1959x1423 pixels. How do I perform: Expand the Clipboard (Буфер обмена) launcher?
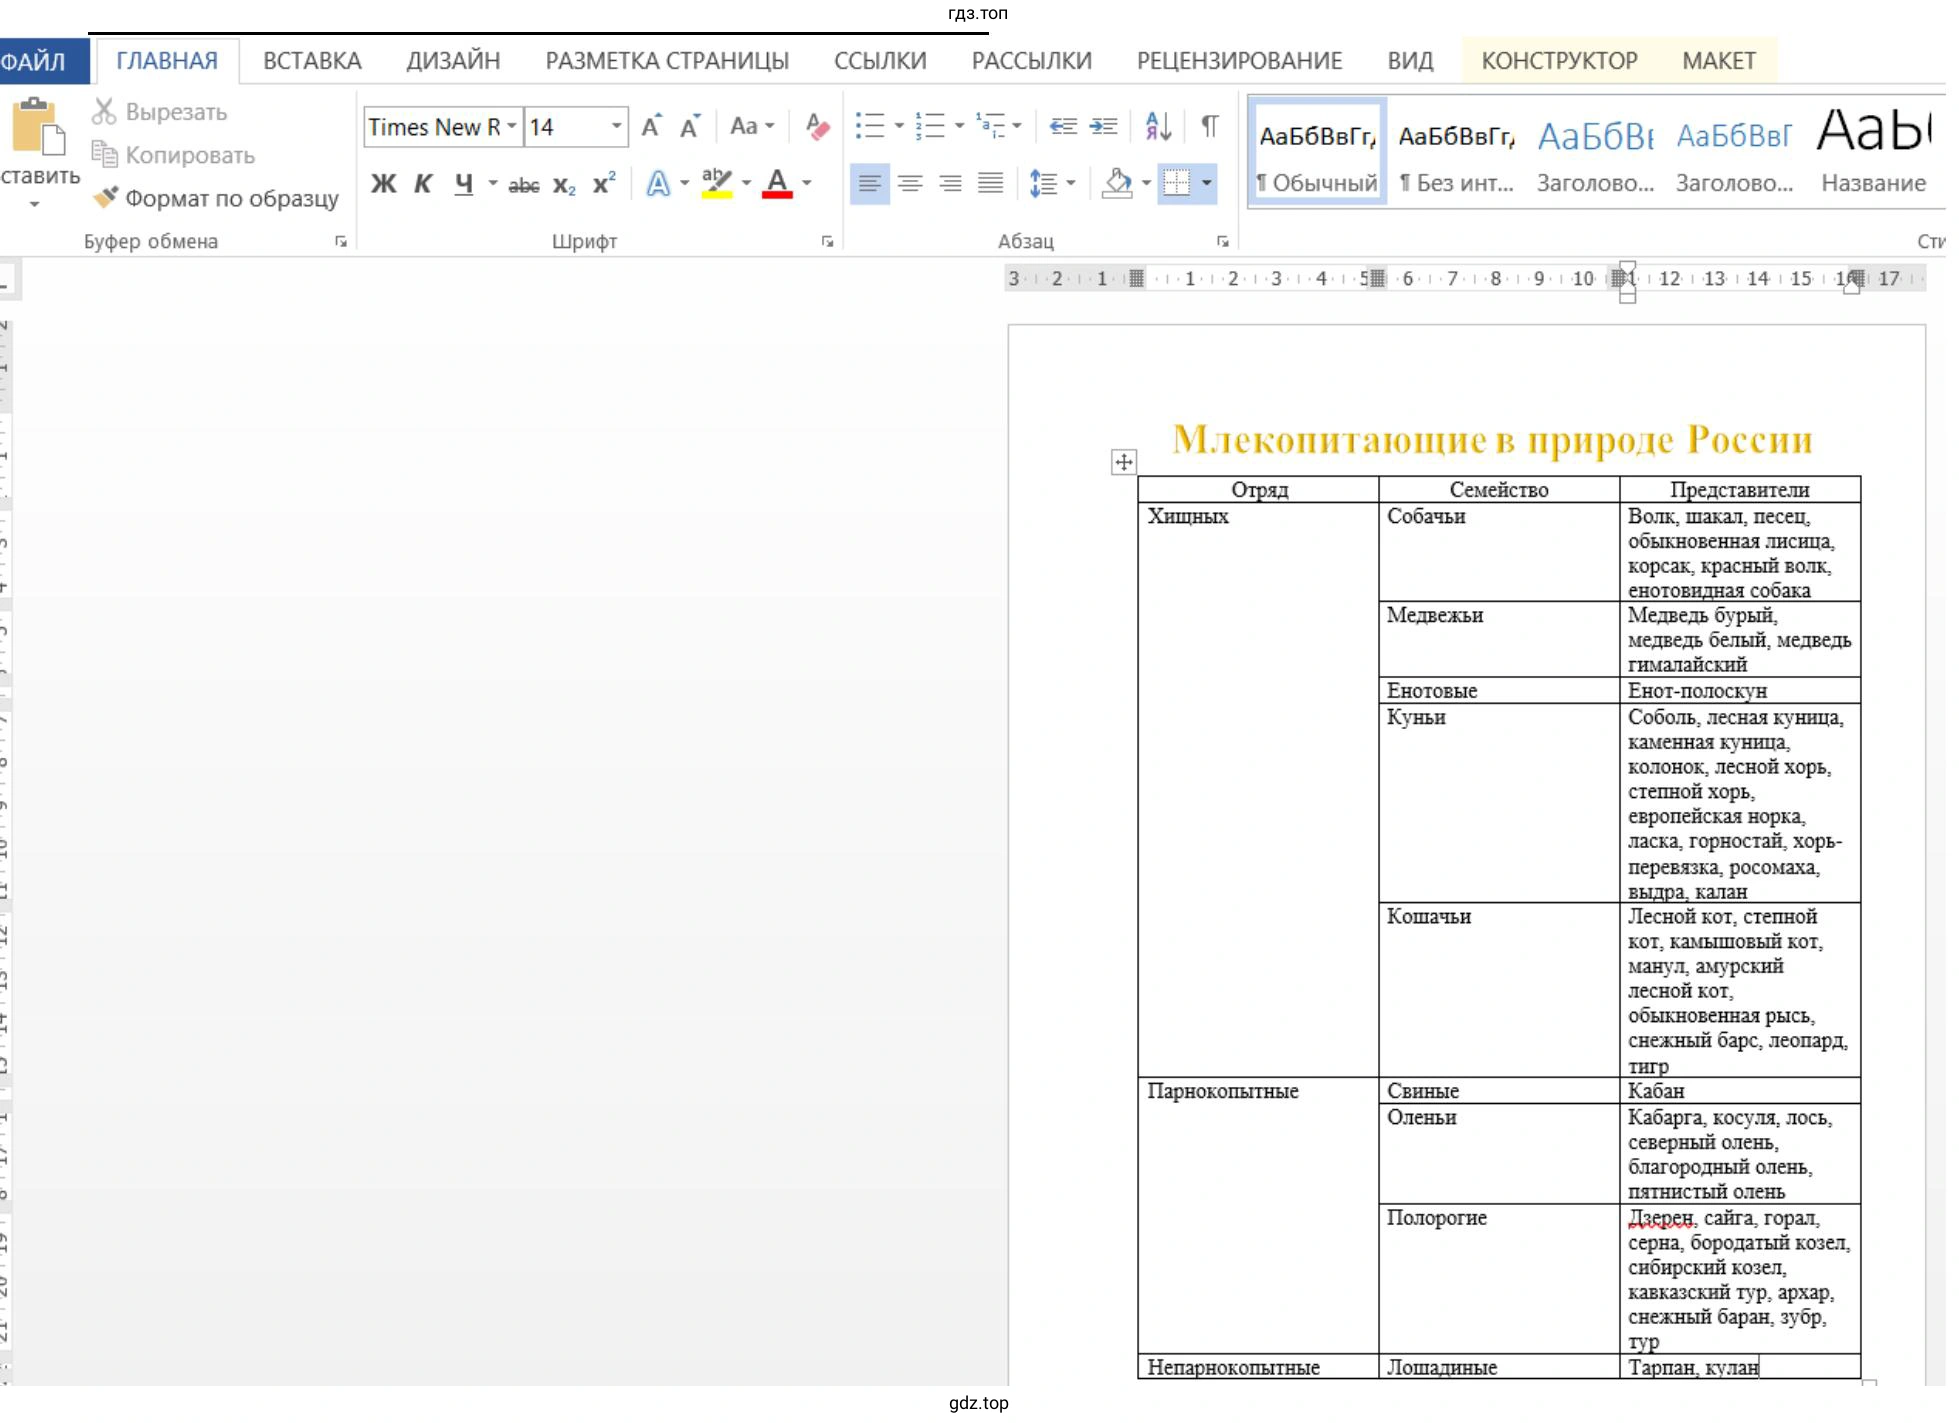[341, 241]
